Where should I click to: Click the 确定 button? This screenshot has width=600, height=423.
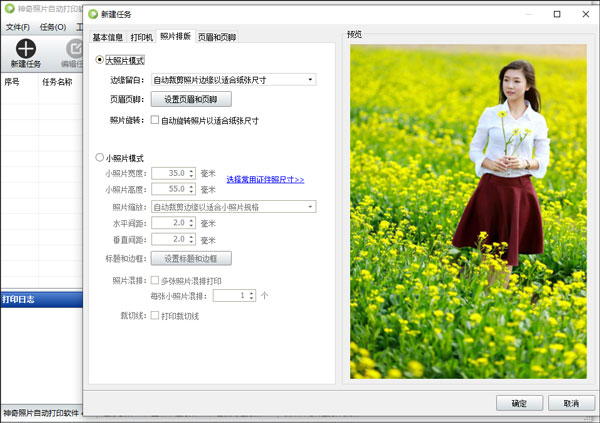[x=519, y=403]
